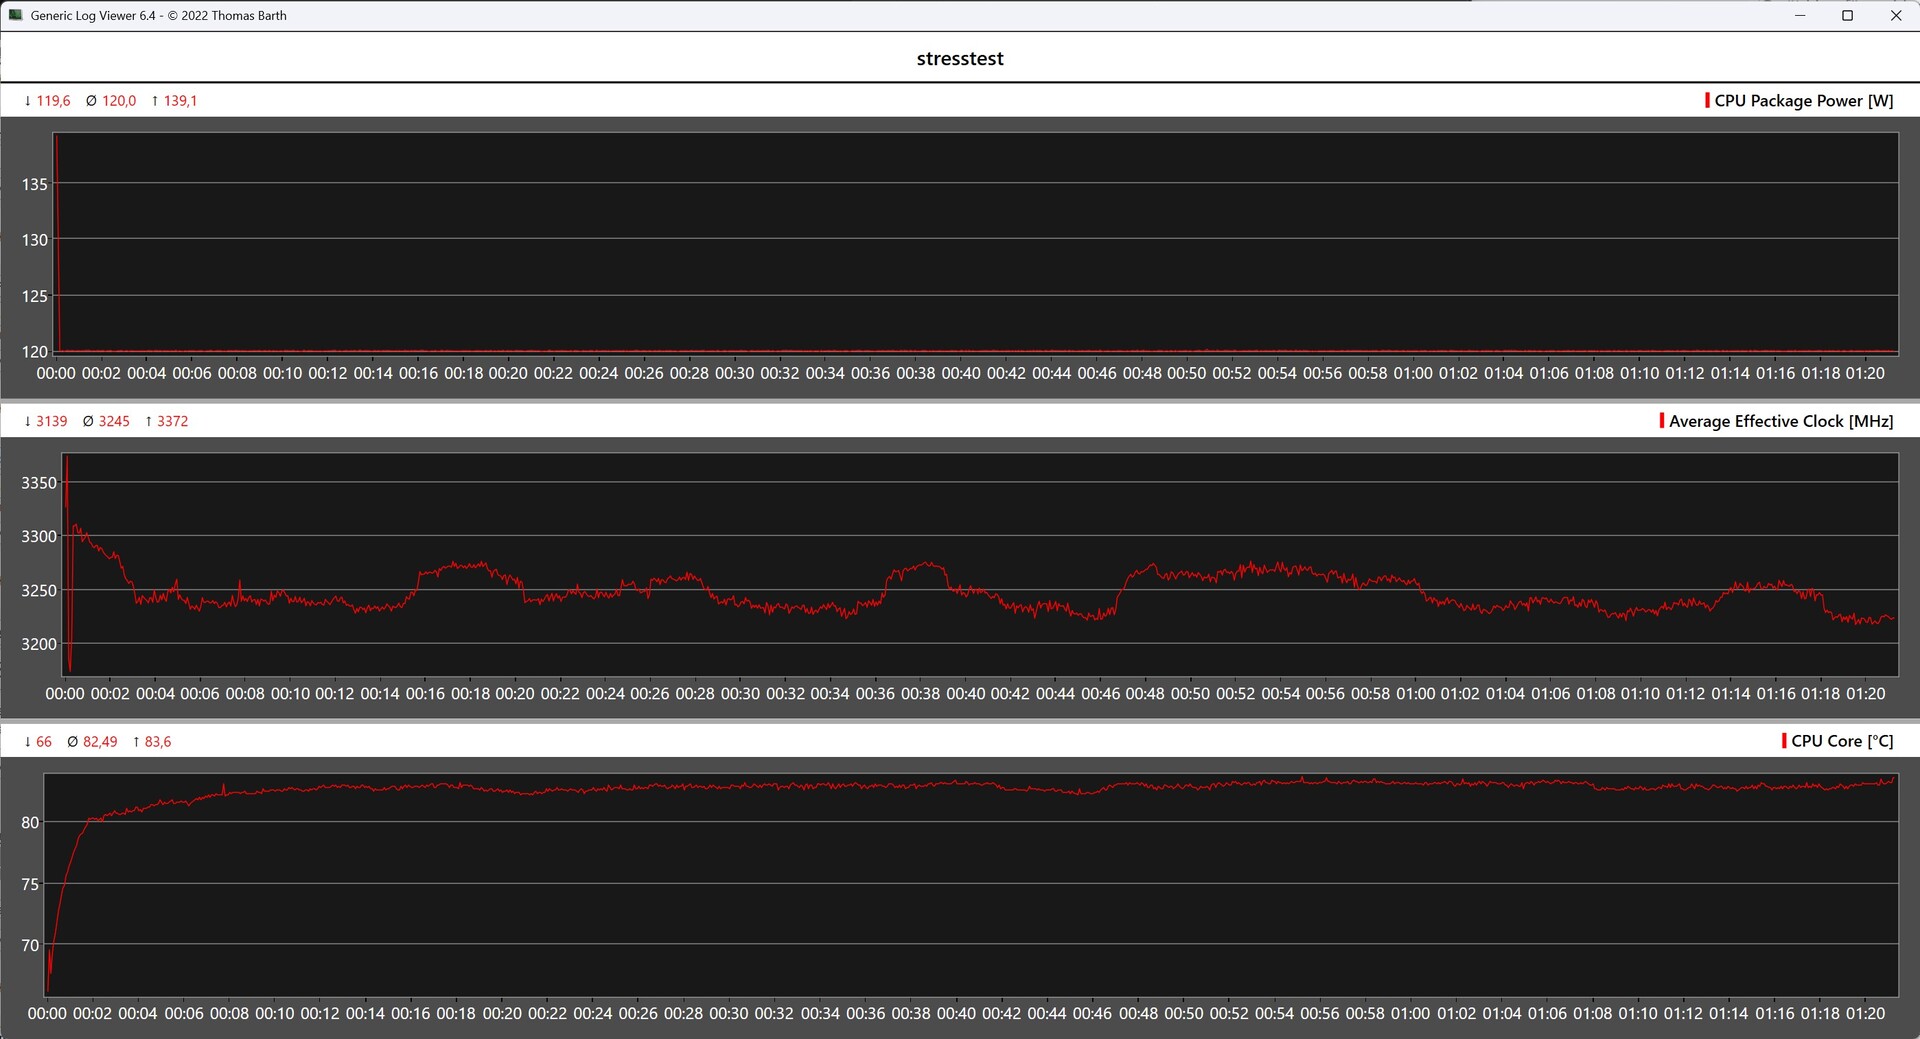The width and height of the screenshot is (1920, 1039).
Task: Click maximum temperature value 83,6
Action: point(158,742)
